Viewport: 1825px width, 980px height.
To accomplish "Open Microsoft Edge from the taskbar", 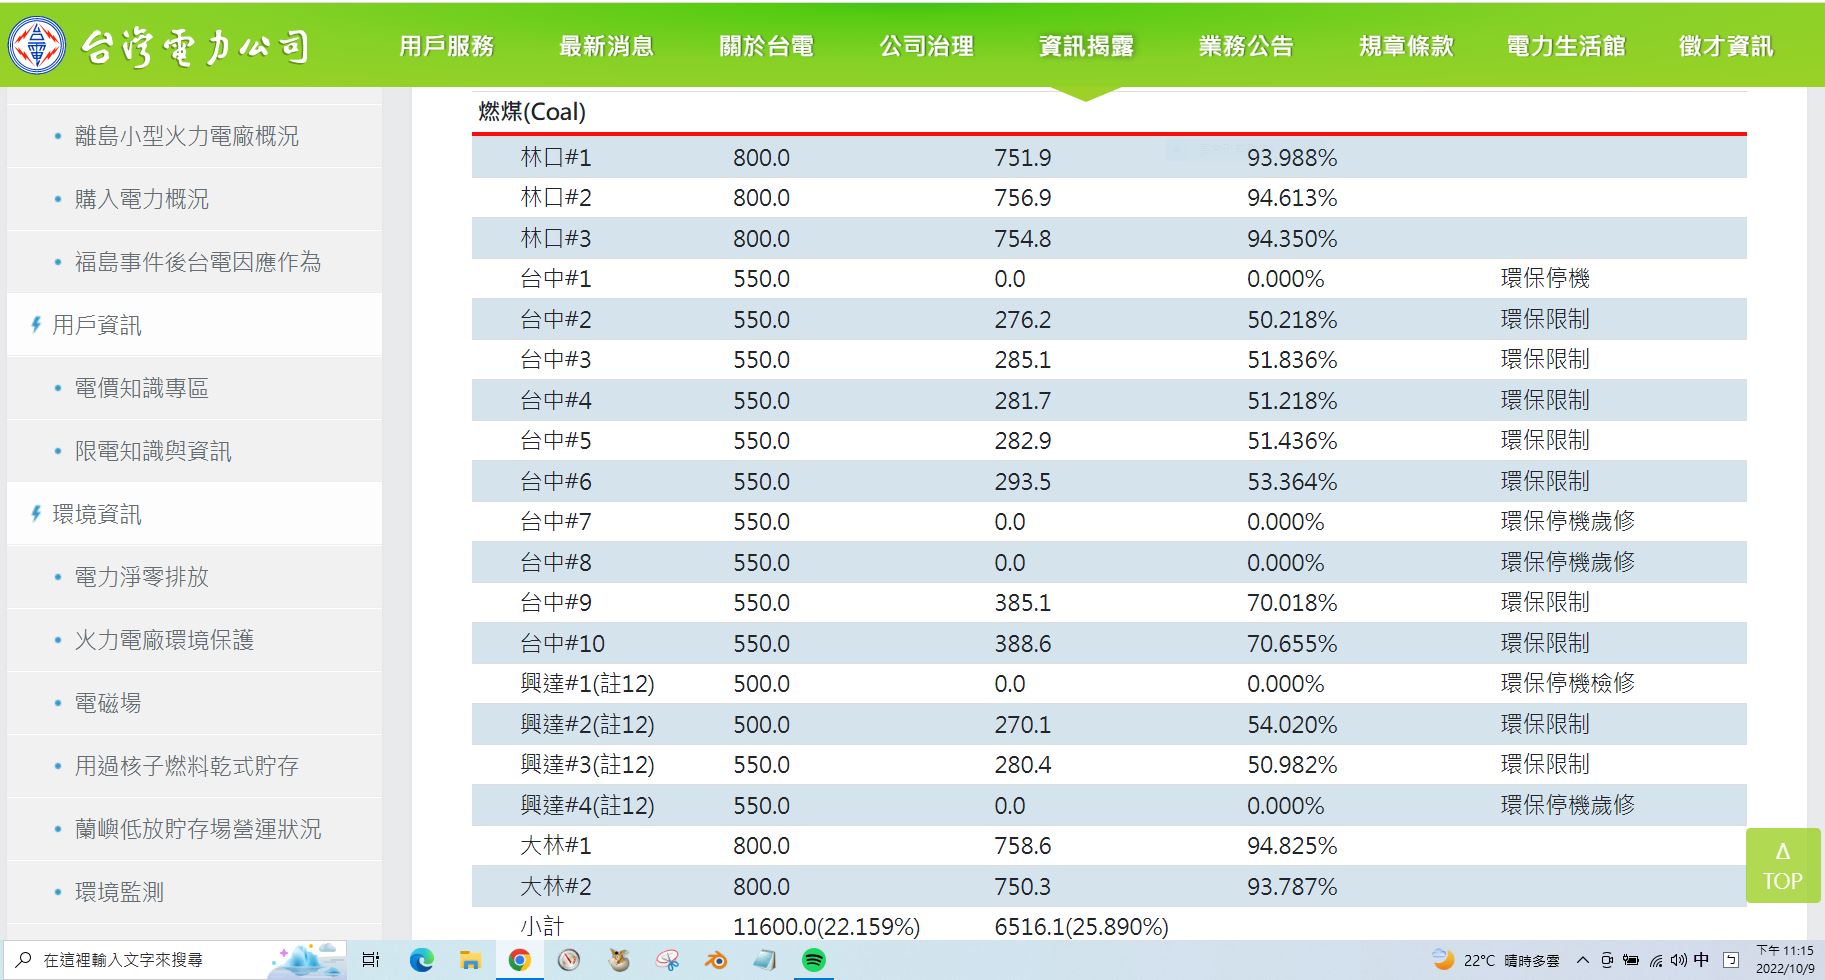I will (421, 960).
